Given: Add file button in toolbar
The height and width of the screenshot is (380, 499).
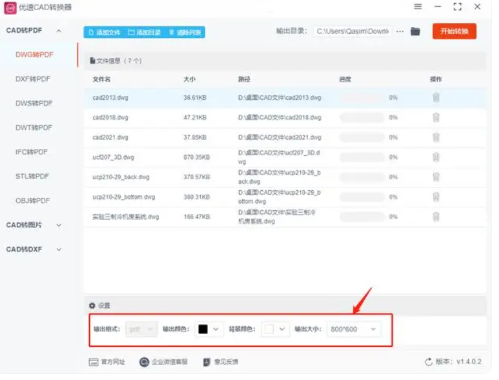Looking at the screenshot, I should (105, 32).
